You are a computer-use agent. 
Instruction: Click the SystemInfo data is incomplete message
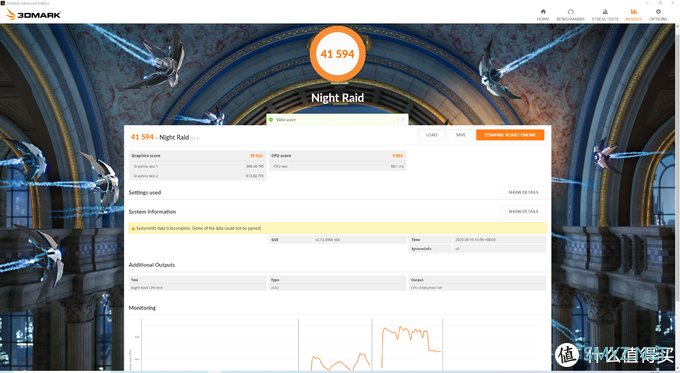click(199, 228)
